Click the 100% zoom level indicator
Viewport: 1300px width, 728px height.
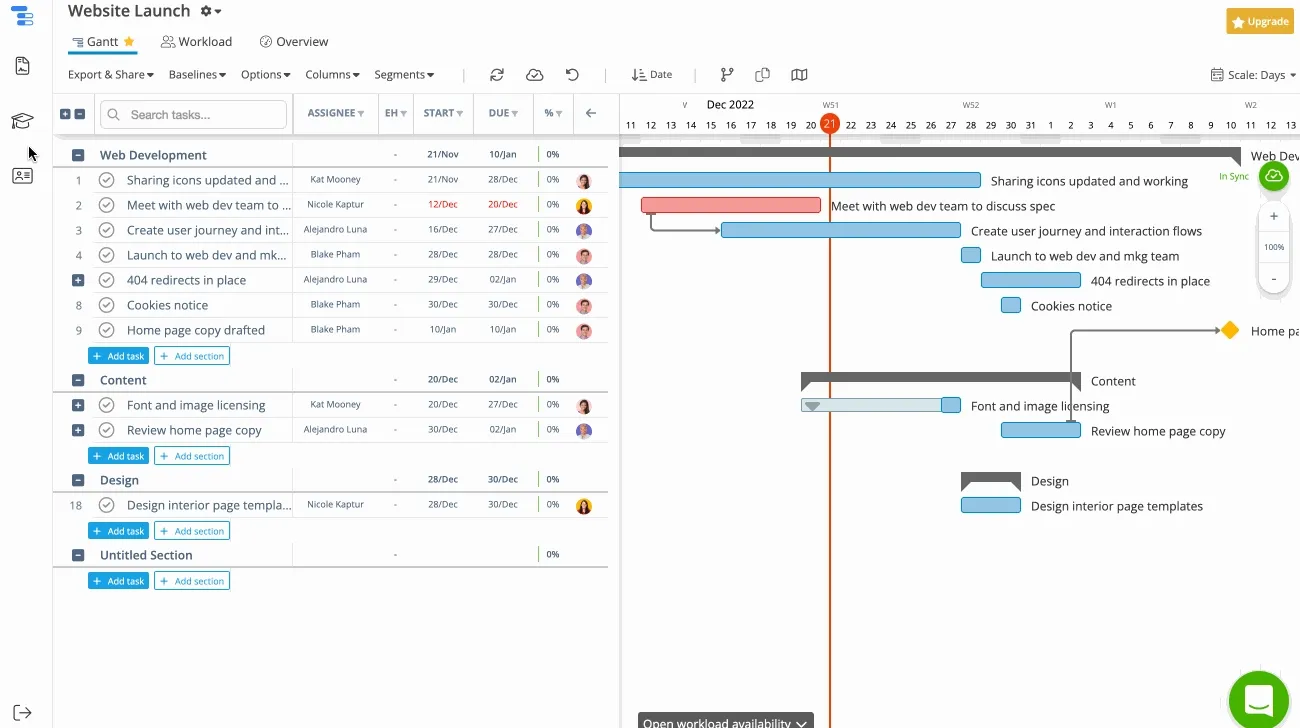[1273, 247]
